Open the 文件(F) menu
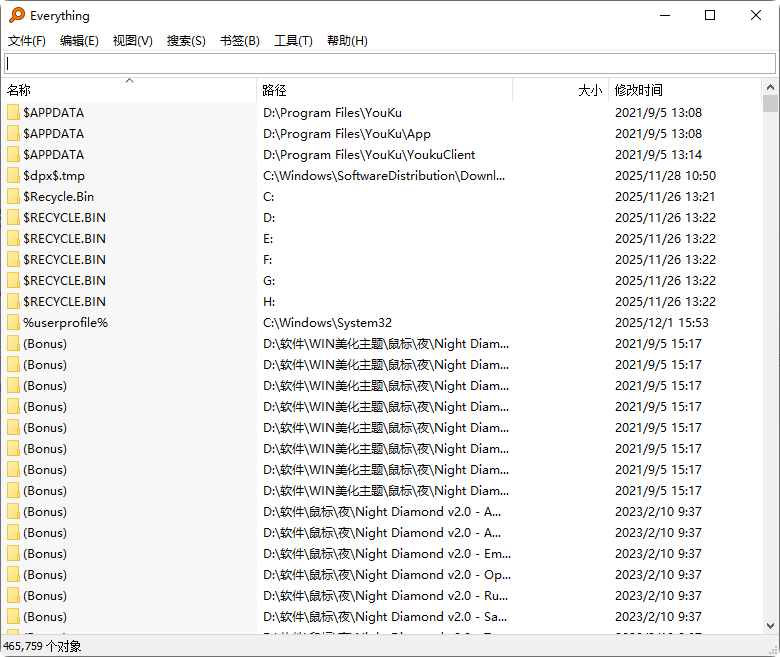 tap(27, 41)
